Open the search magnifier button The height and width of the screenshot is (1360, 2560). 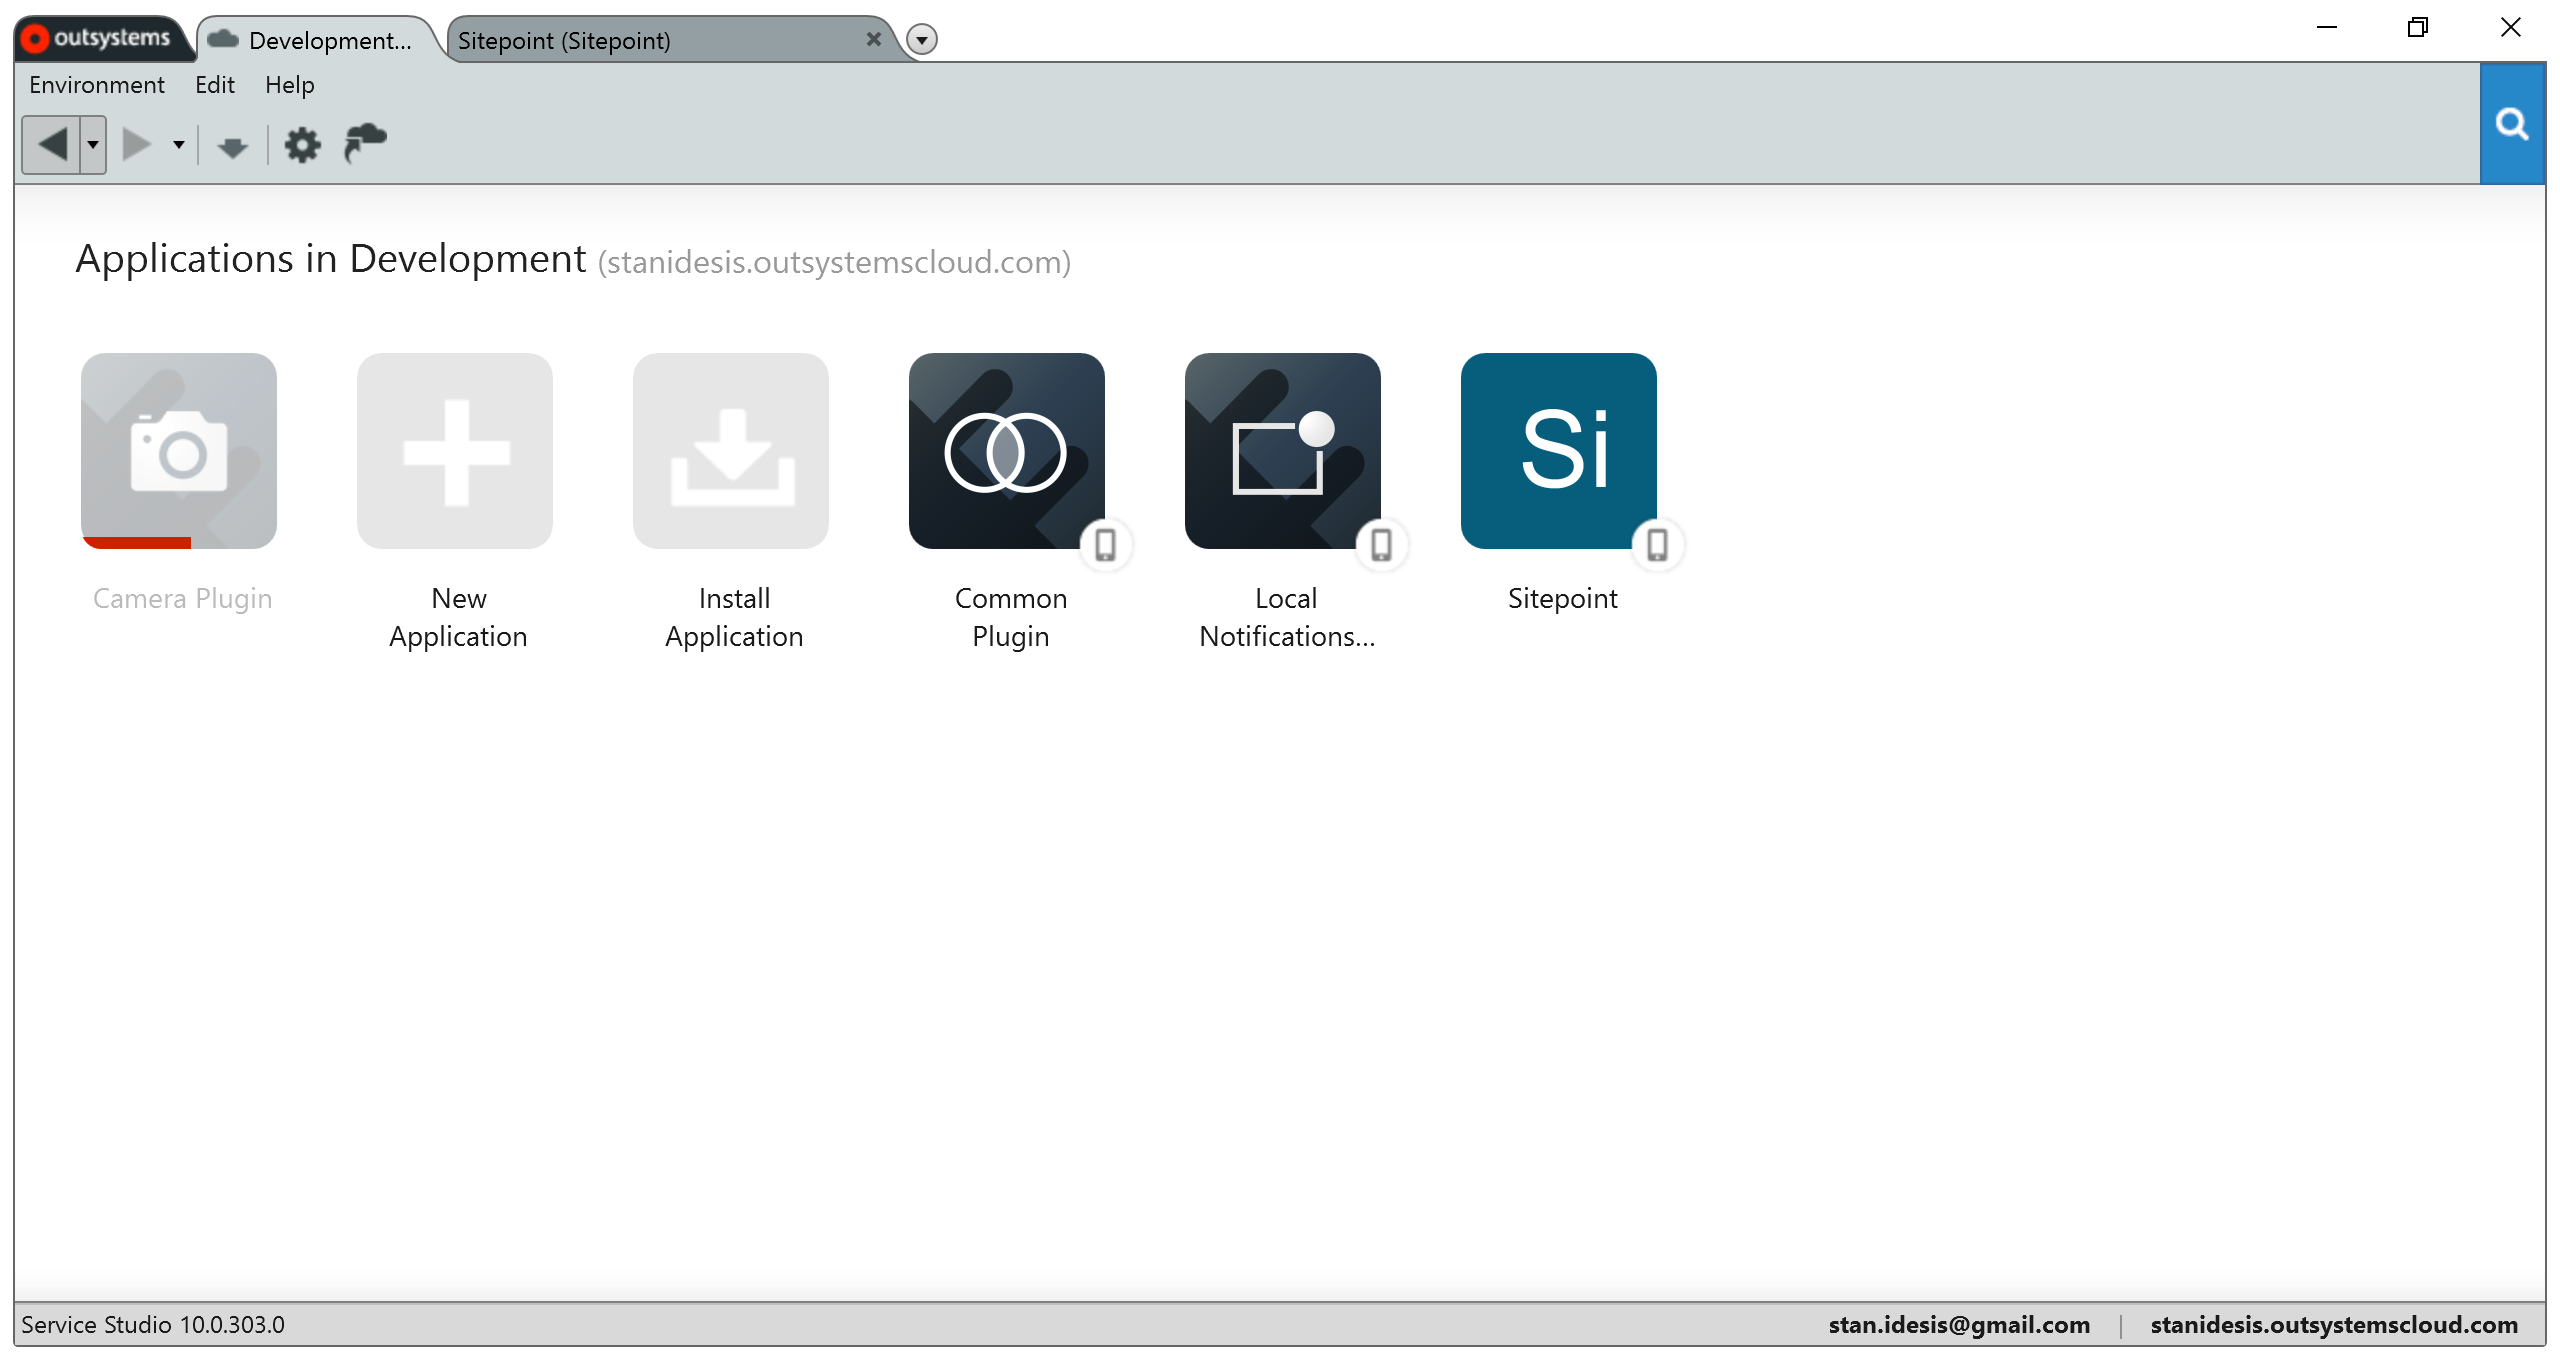[x=2511, y=124]
